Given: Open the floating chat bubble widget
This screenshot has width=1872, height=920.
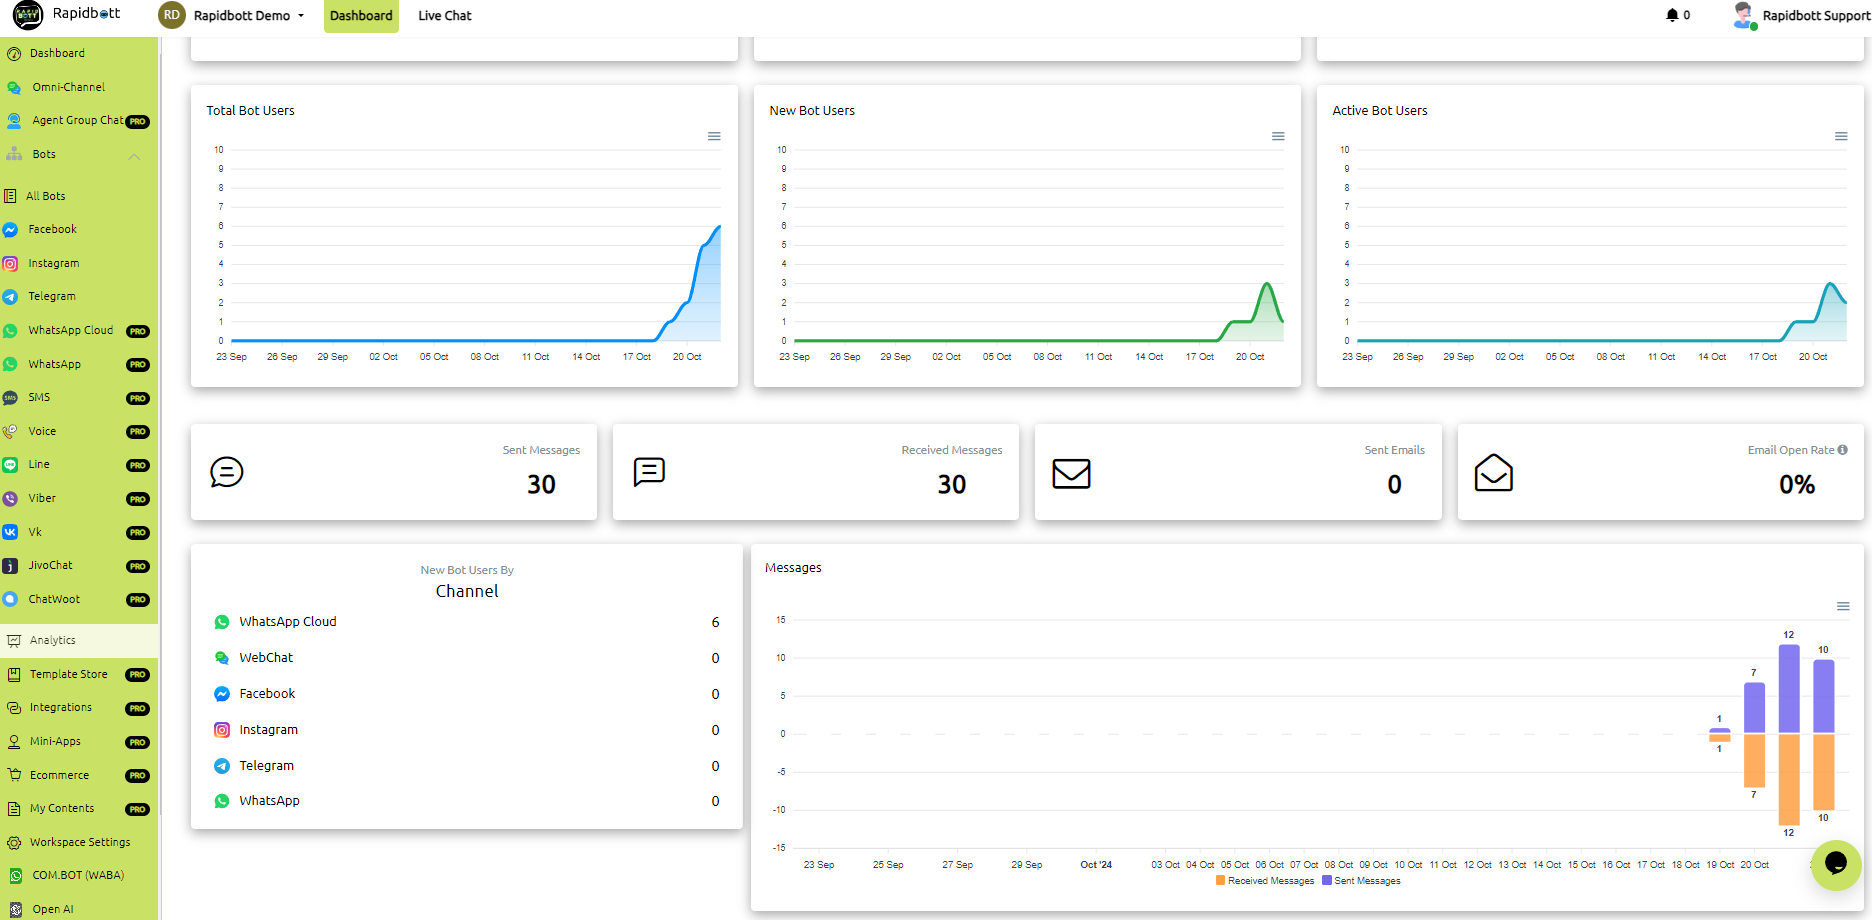Looking at the screenshot, I should point(1836,864).
